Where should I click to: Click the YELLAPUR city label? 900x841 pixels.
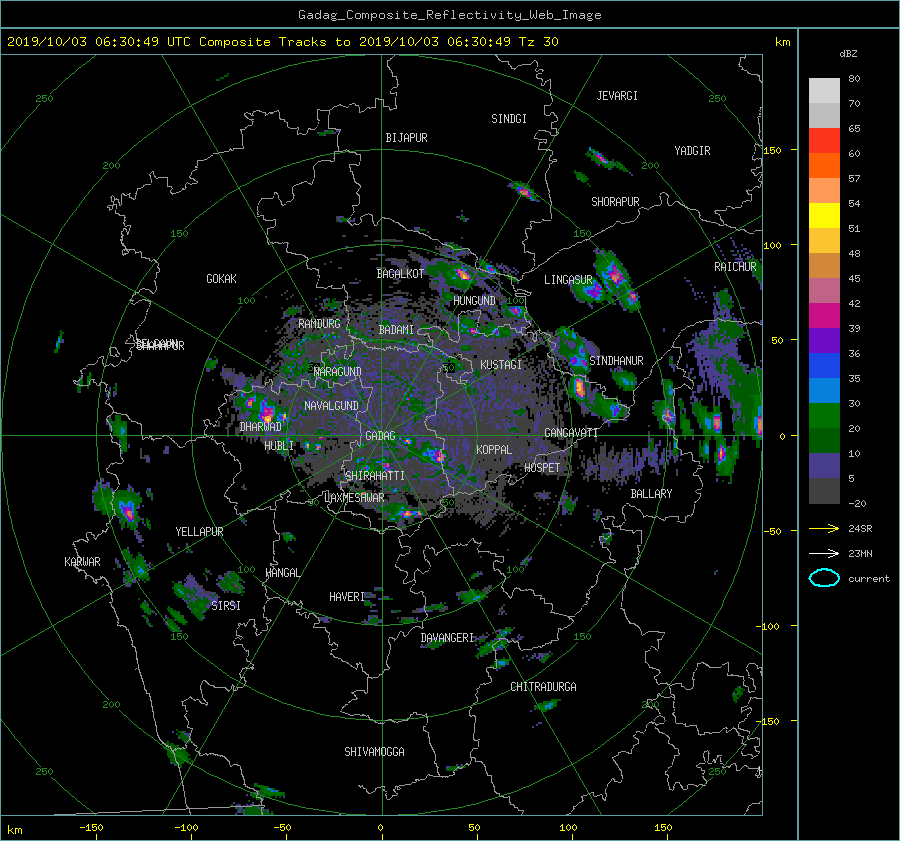(199, 532)
